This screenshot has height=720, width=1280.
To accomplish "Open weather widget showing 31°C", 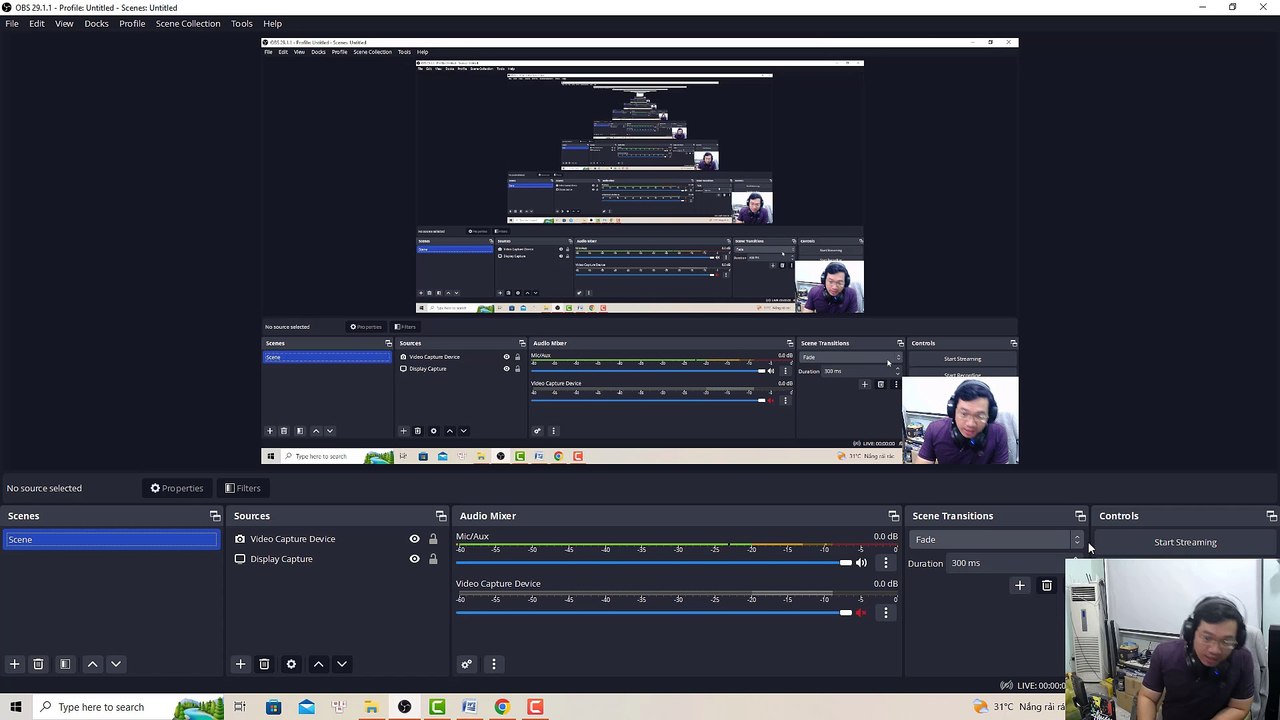I will pyautogui.click(x=1018, y=707).
